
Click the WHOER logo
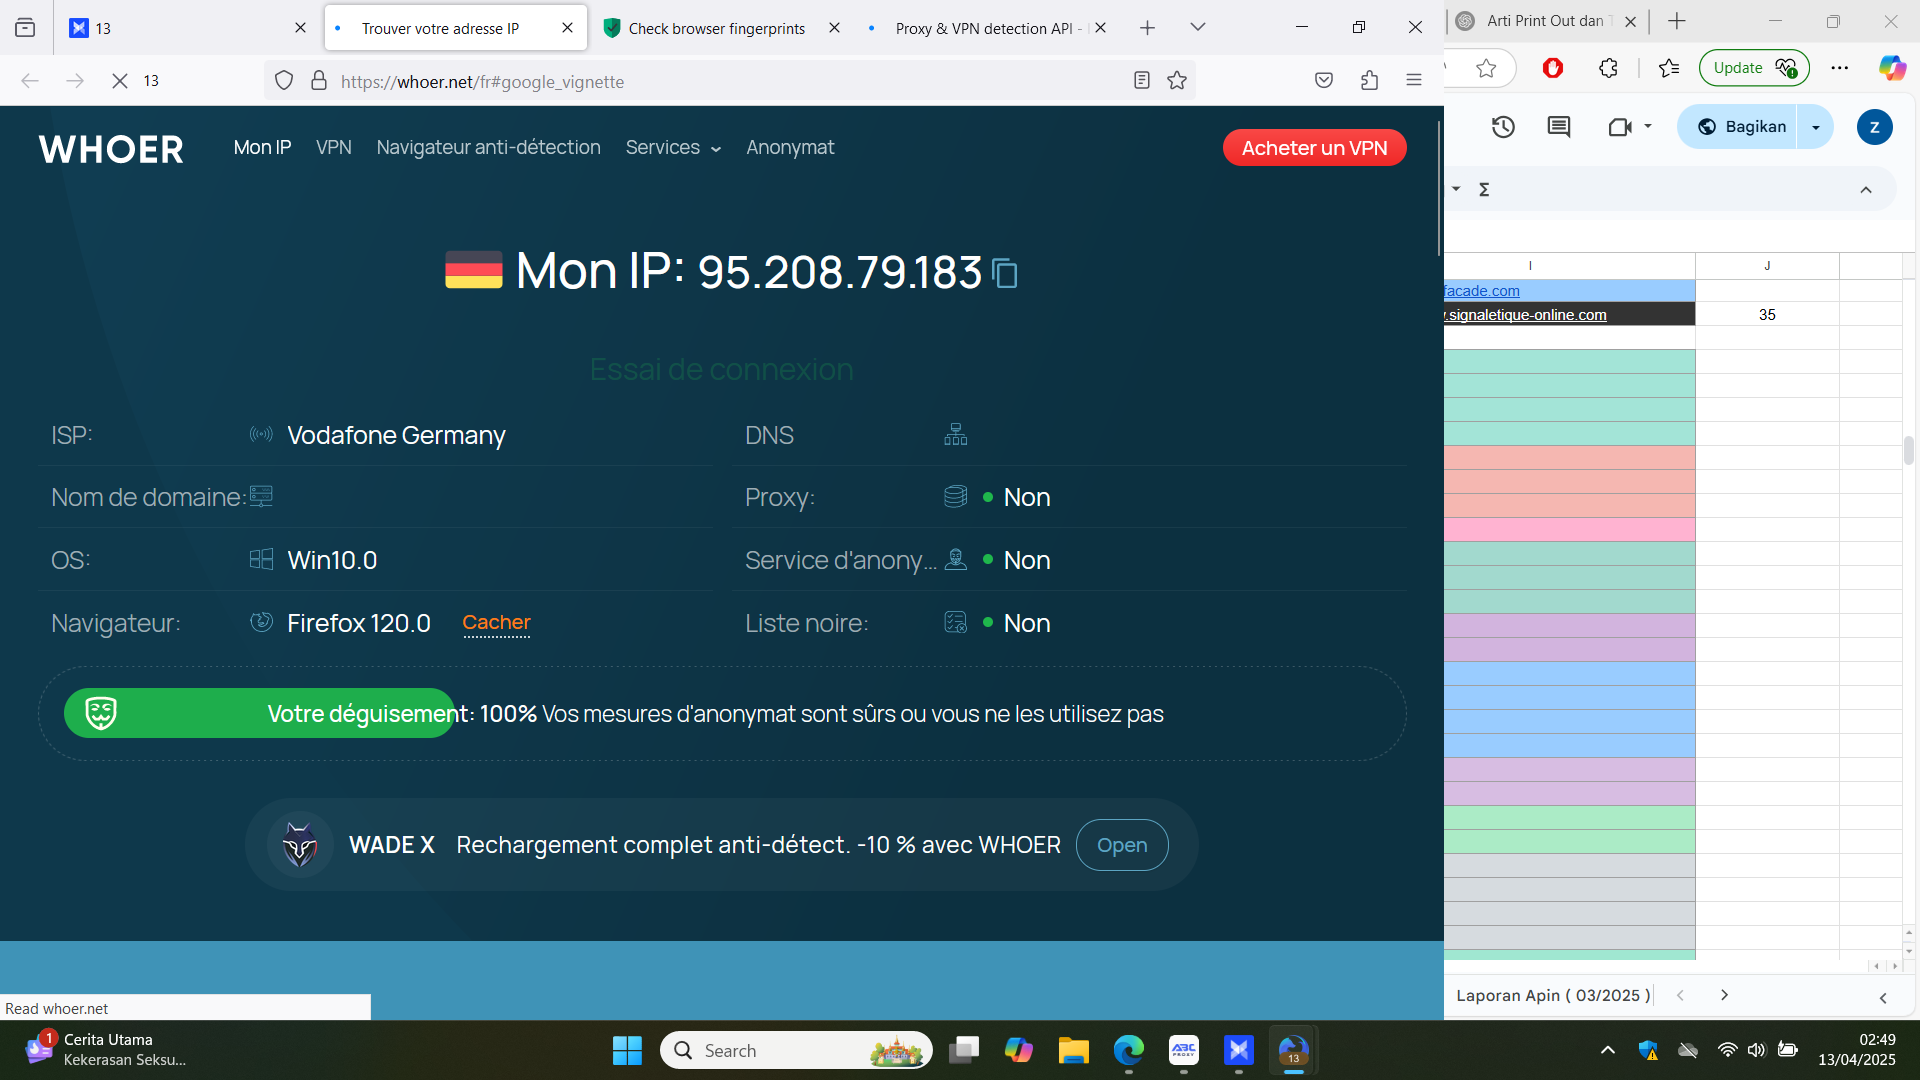111,149
